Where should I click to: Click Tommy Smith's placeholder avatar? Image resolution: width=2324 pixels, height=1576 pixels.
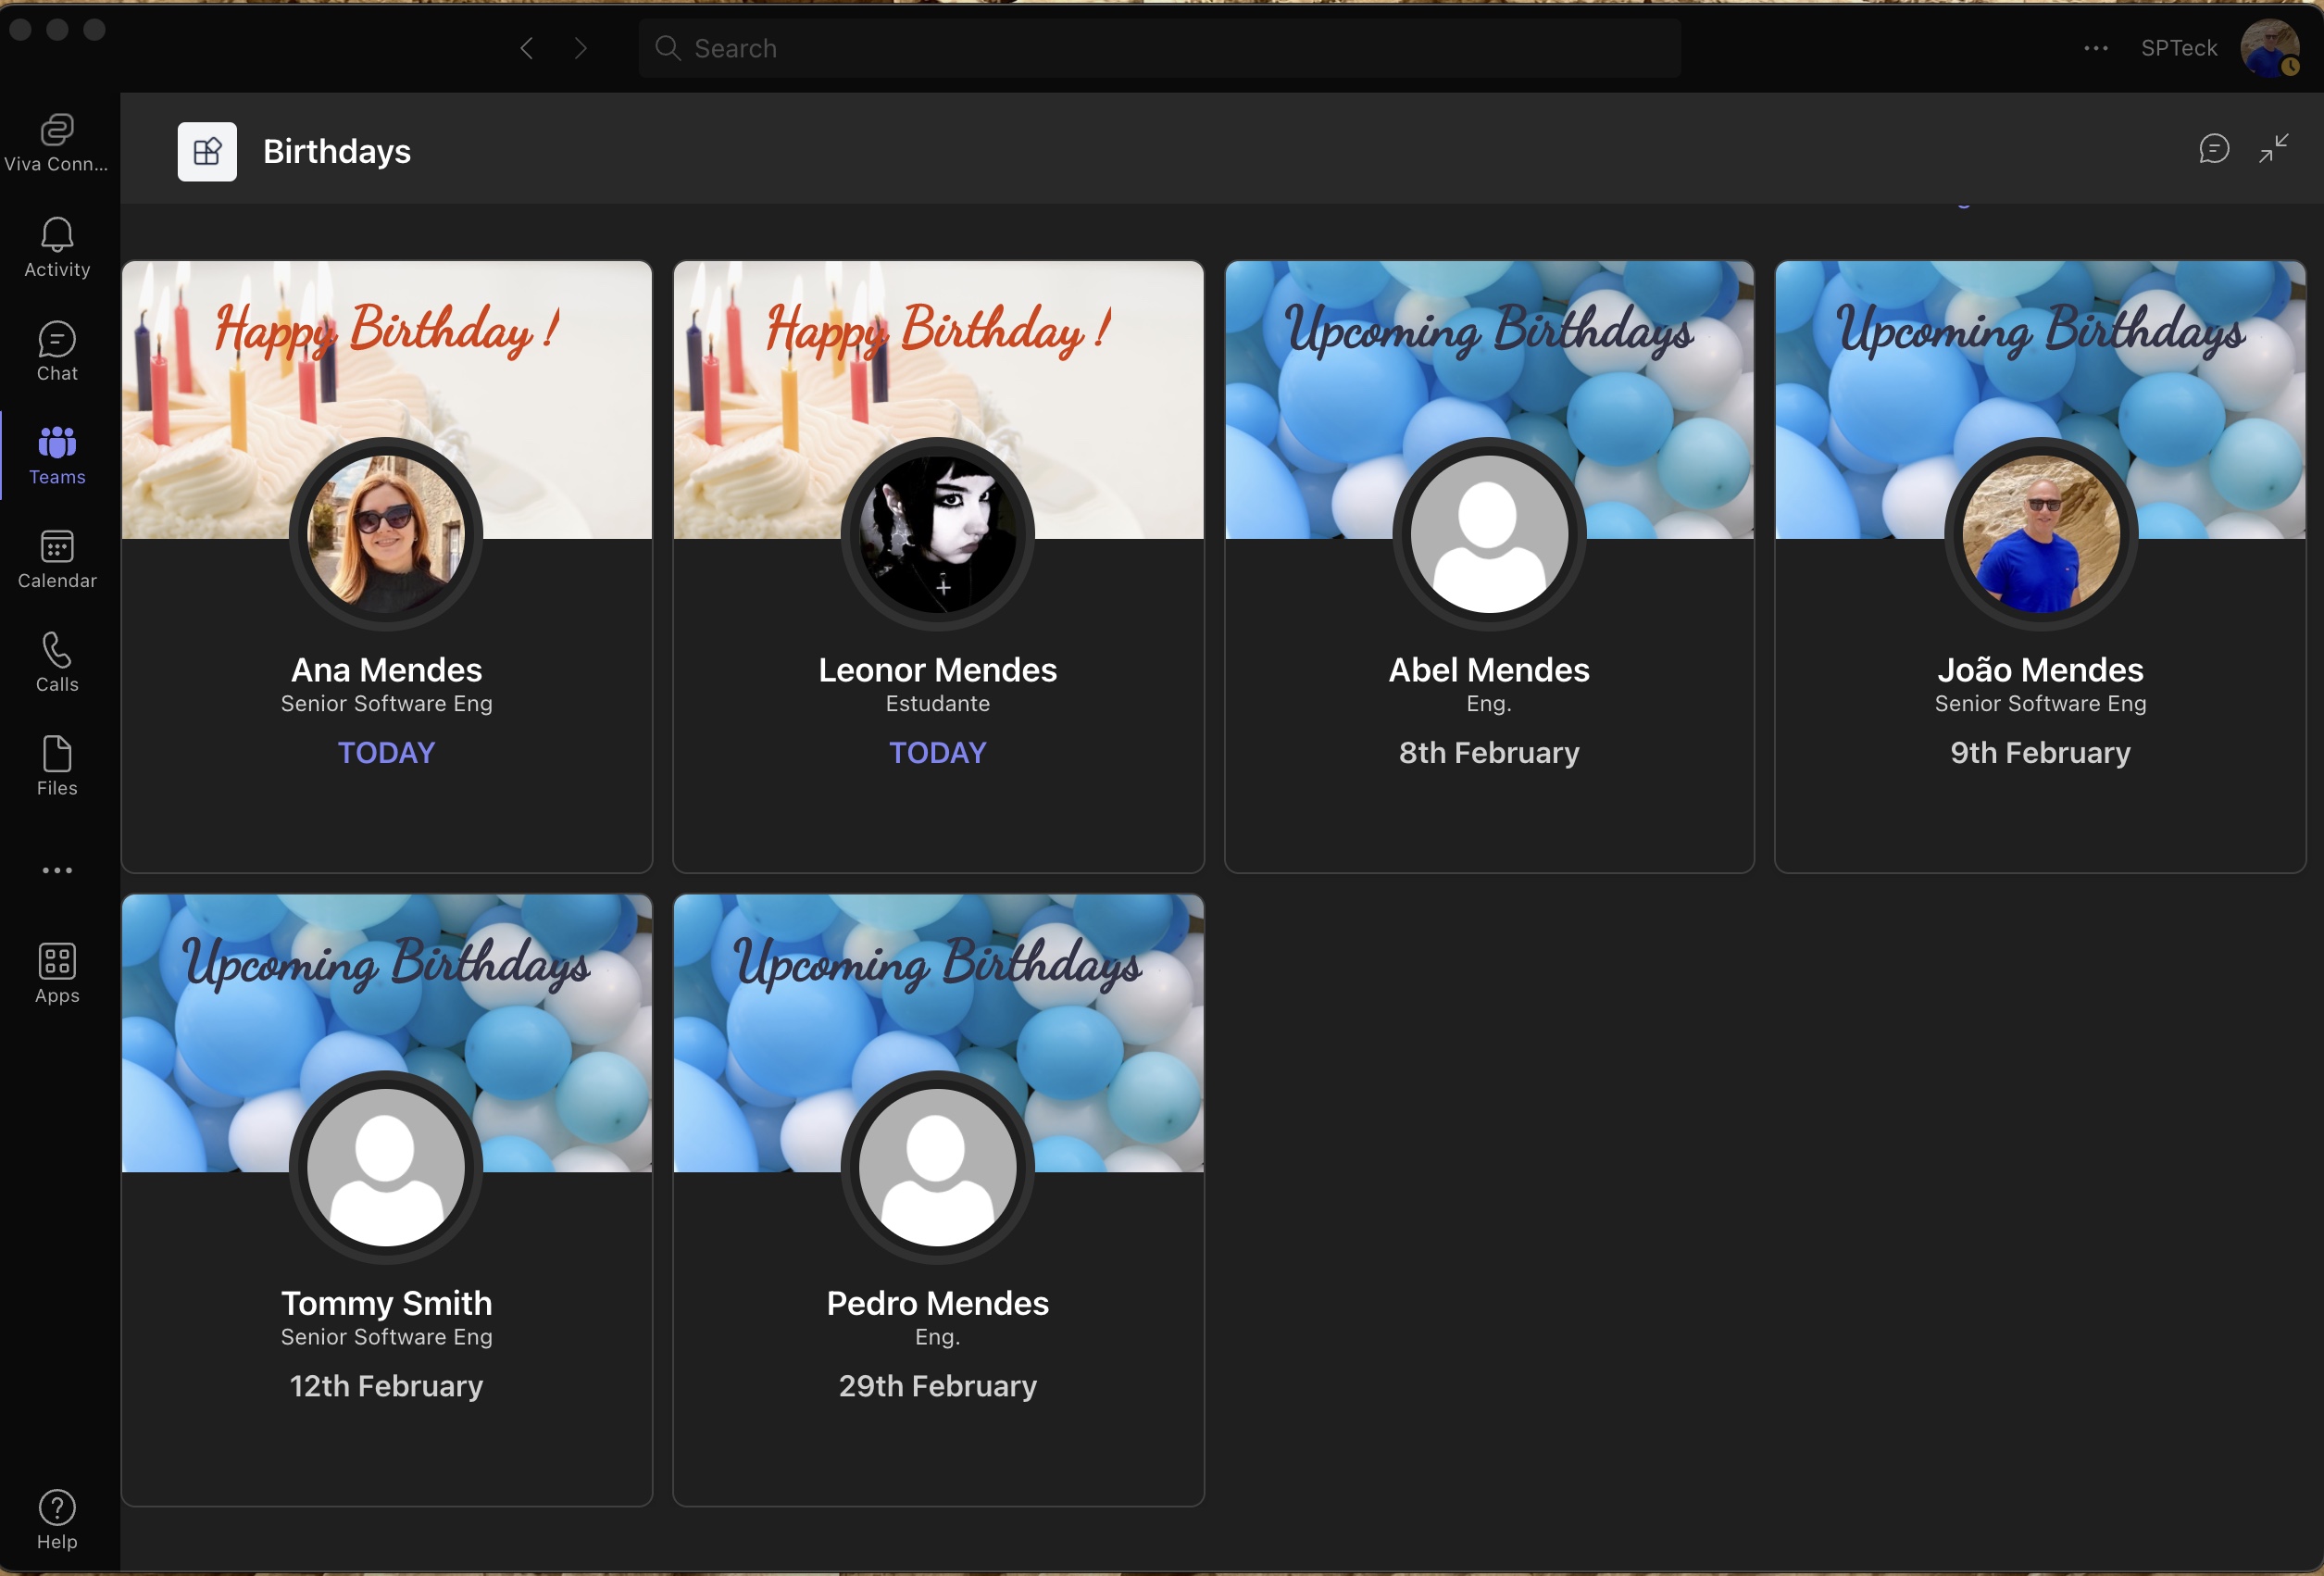click(x=386, y=1167)
